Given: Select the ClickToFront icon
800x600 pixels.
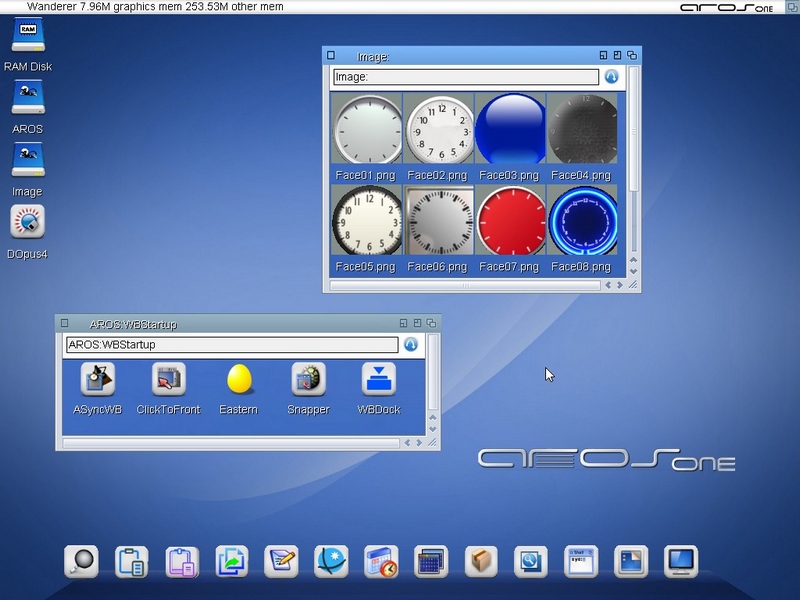Looking at the screenshot, I should click(168, 379).
